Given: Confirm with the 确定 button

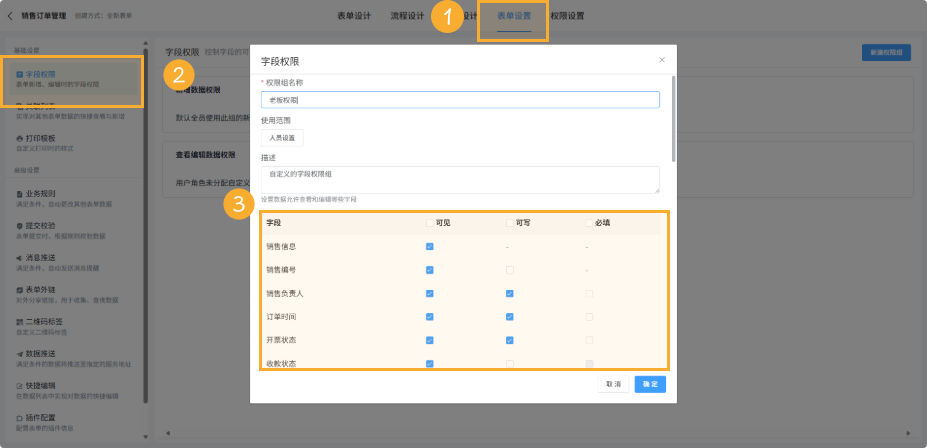Looking at the screenshot, I should coord(650,384).
